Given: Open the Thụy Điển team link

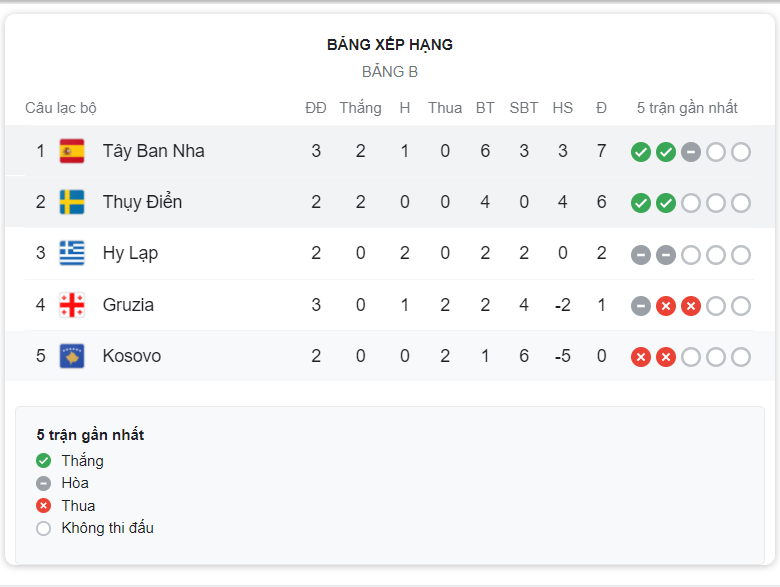Looking at the screenshot, I should 142,202.
